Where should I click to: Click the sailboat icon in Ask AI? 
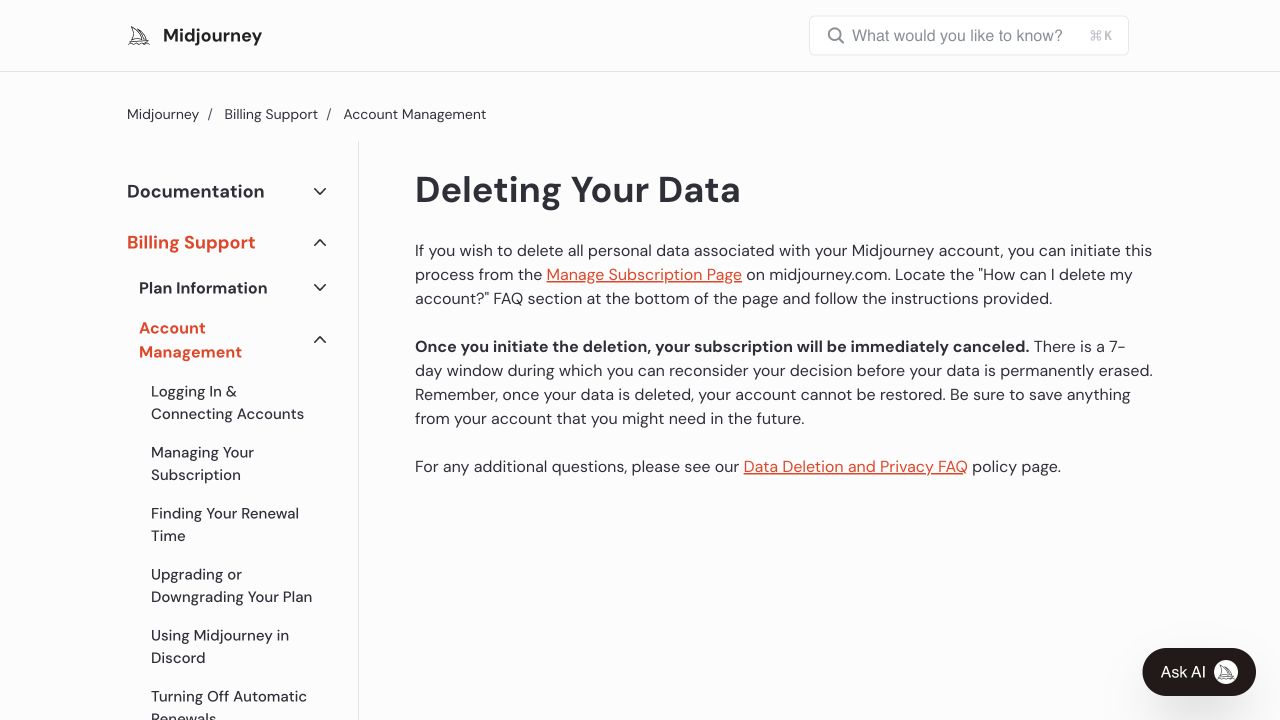click(x=1226, y=672)
